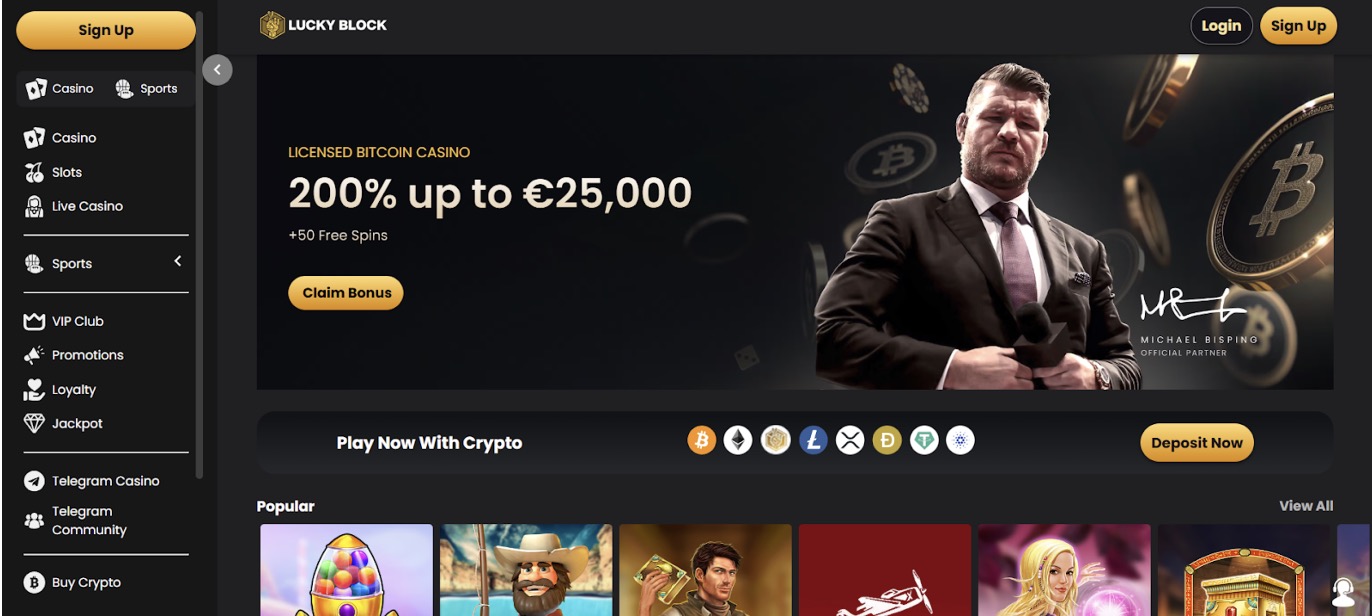
Task: Click the XRP coin icon
Action: 850,440
